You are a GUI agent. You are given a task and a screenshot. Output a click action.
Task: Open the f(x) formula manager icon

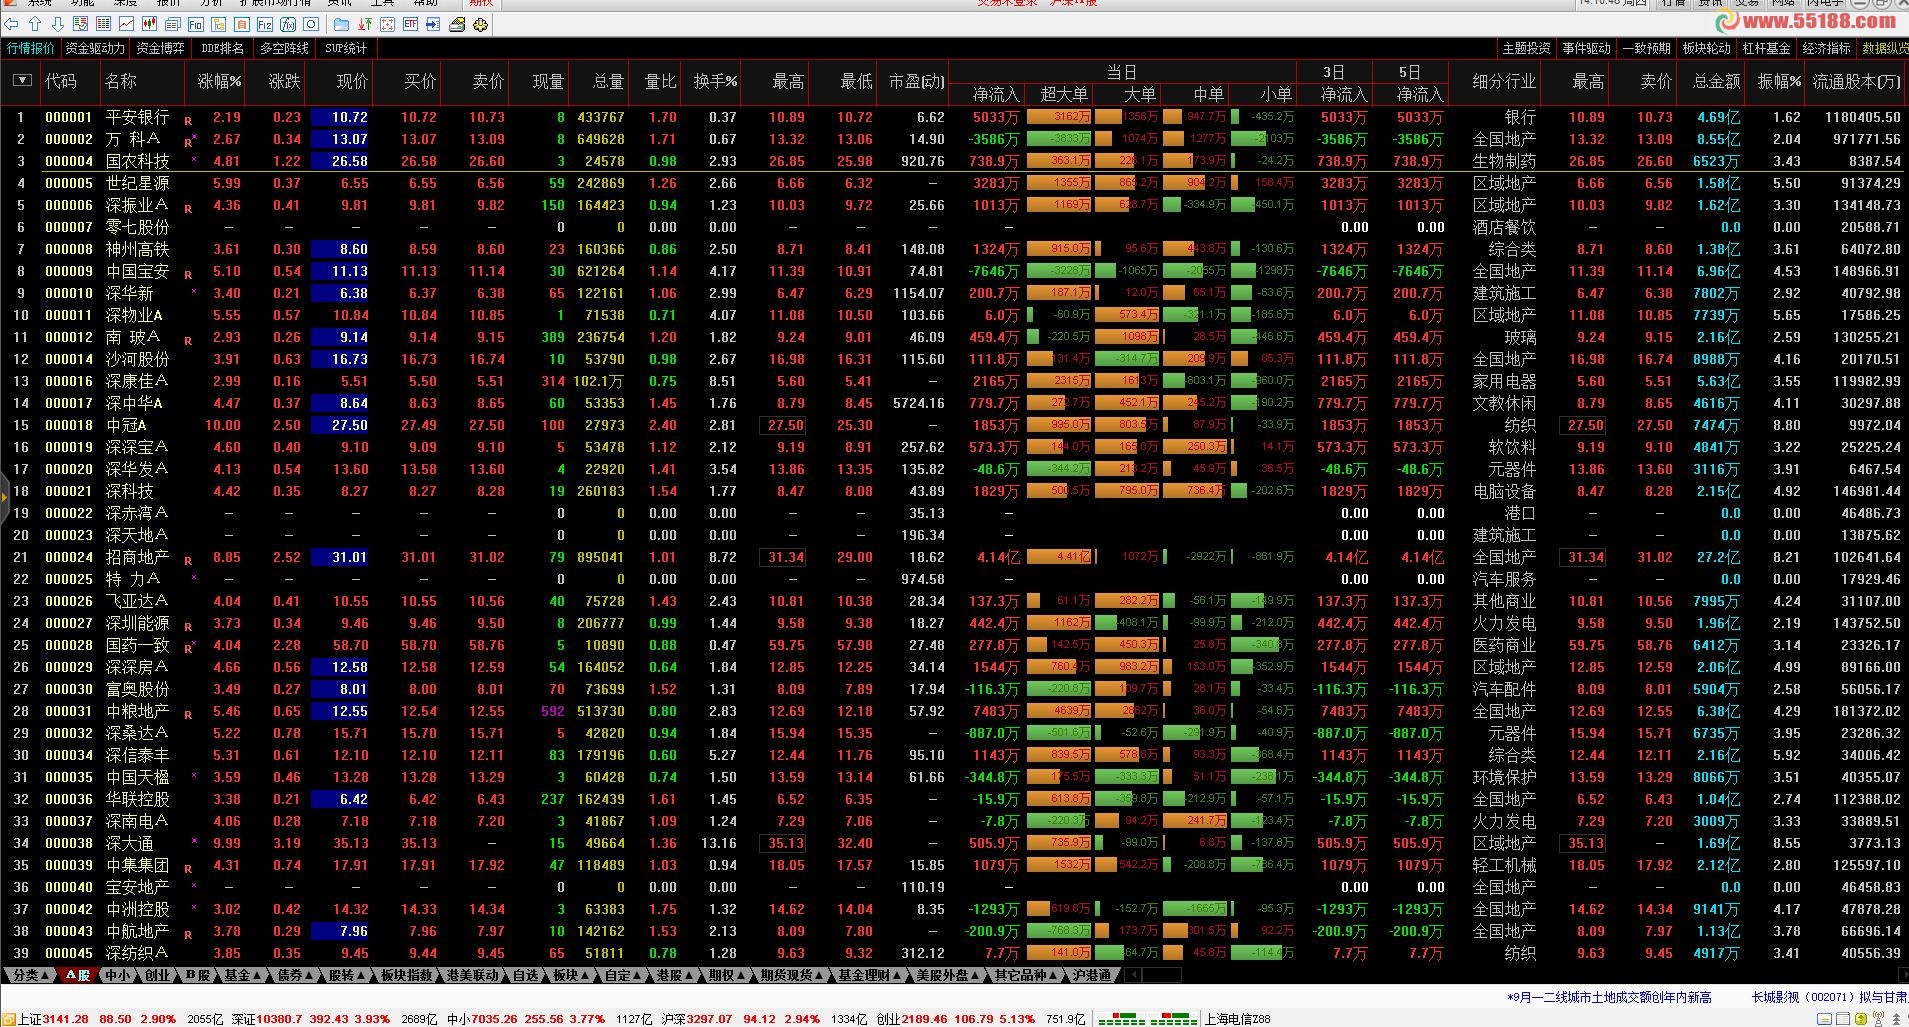coord(288,24)
